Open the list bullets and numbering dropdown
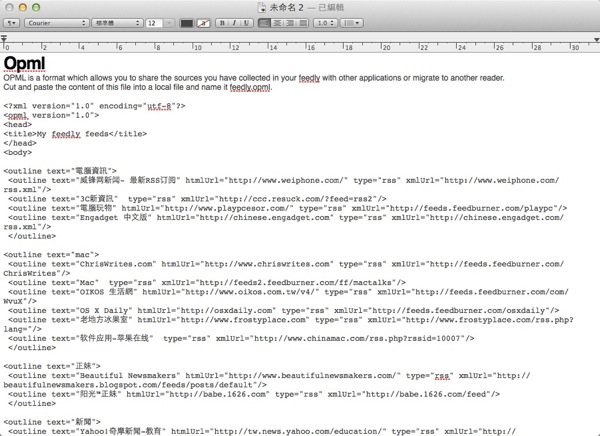 click(351, 23)
